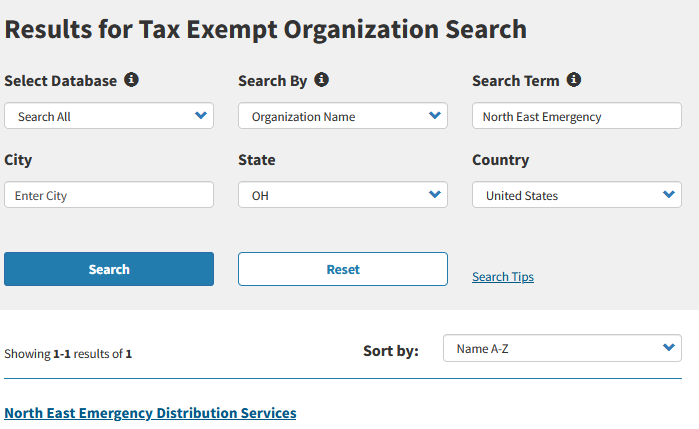Click the chevron arrow in Sort by
This screenshot has height=429, width=699.
669,347
